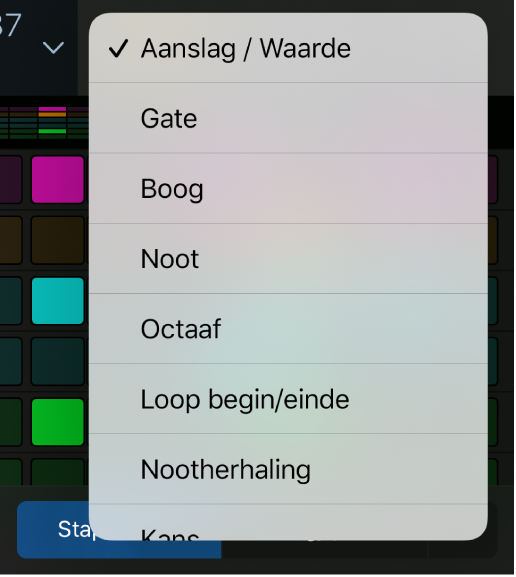
Task: Select Loop begin/einde from the list
Action: [288, 399]
